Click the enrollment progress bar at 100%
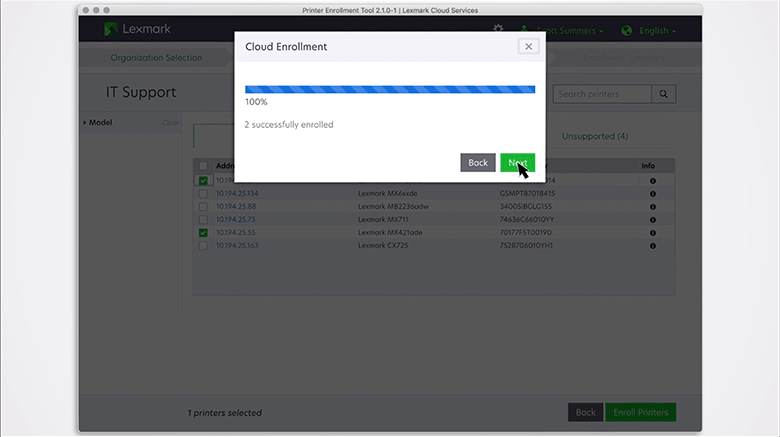The height and width of the screenshot is (437, 780). click(390, 89)
